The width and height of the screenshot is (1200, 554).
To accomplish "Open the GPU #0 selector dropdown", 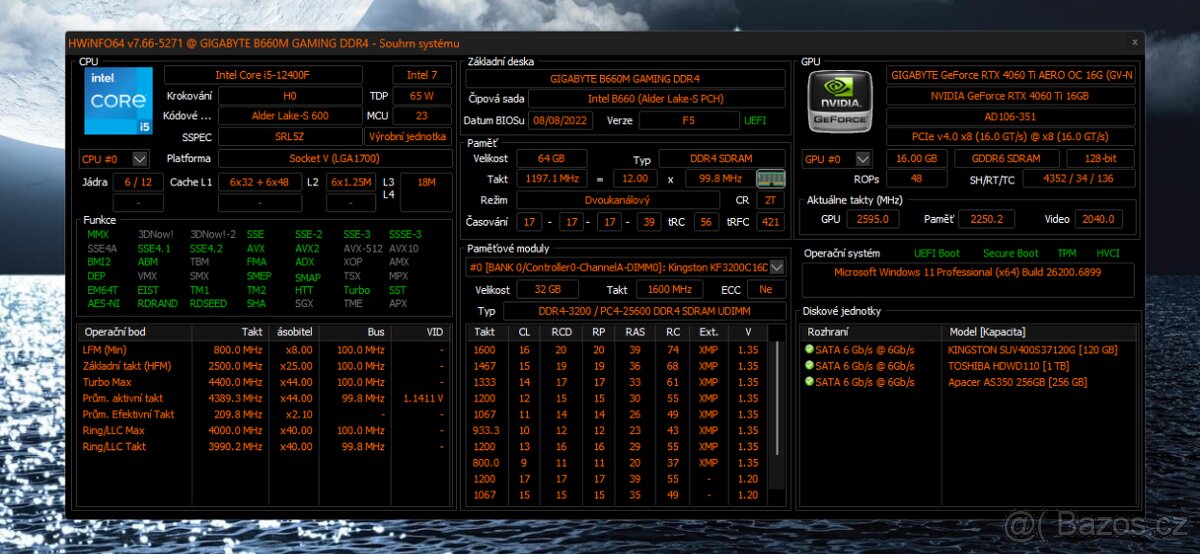I will [863, 159].
